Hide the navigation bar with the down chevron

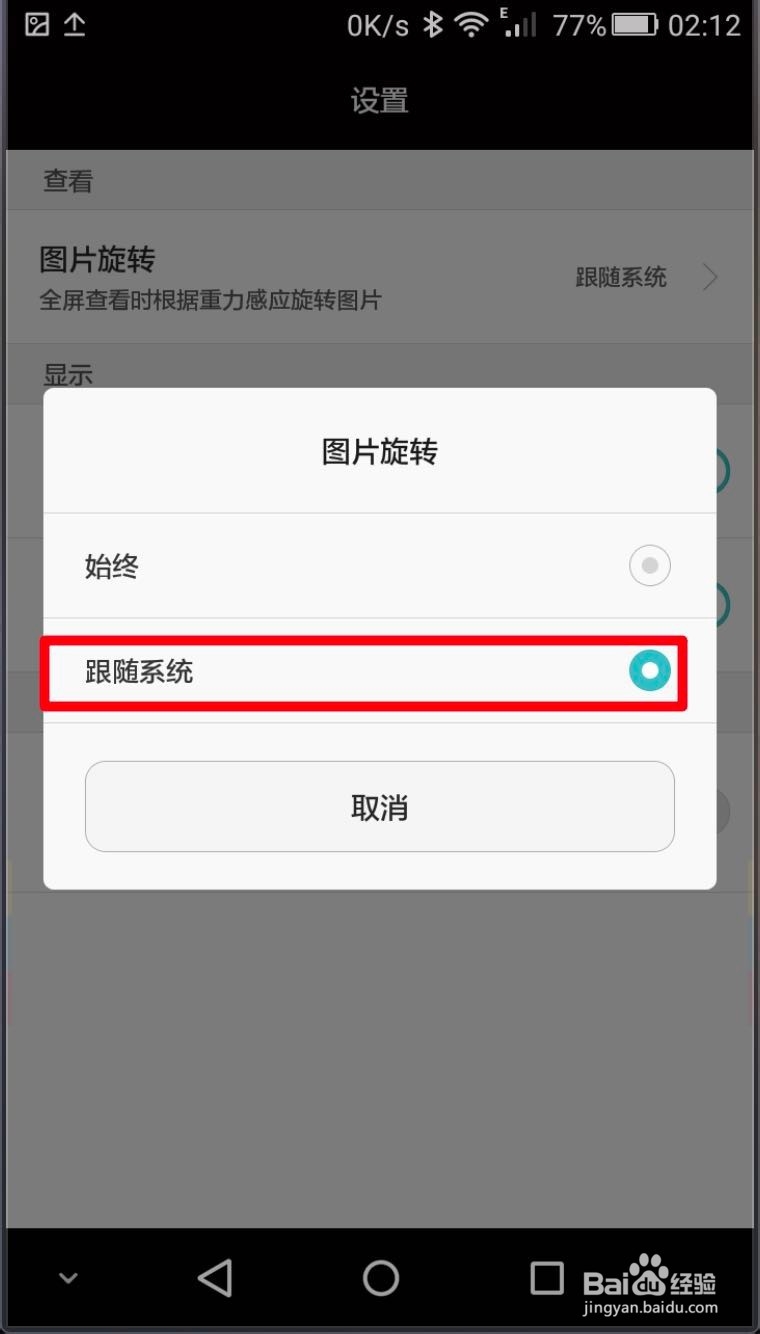[x=68, y=1278]
